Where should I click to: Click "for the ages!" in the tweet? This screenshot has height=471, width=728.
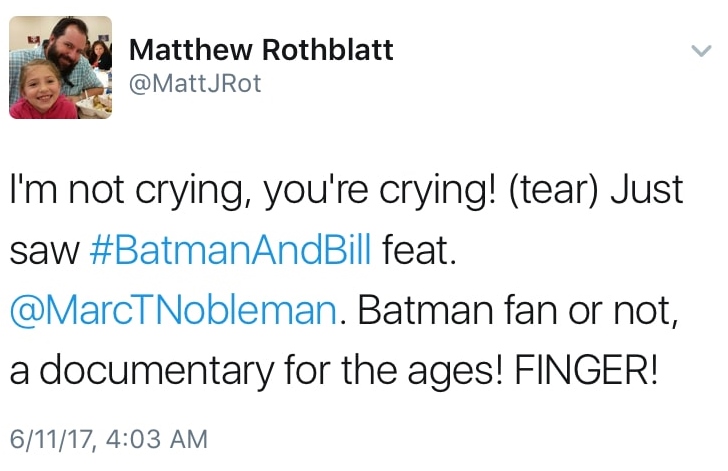coord(385,371)
